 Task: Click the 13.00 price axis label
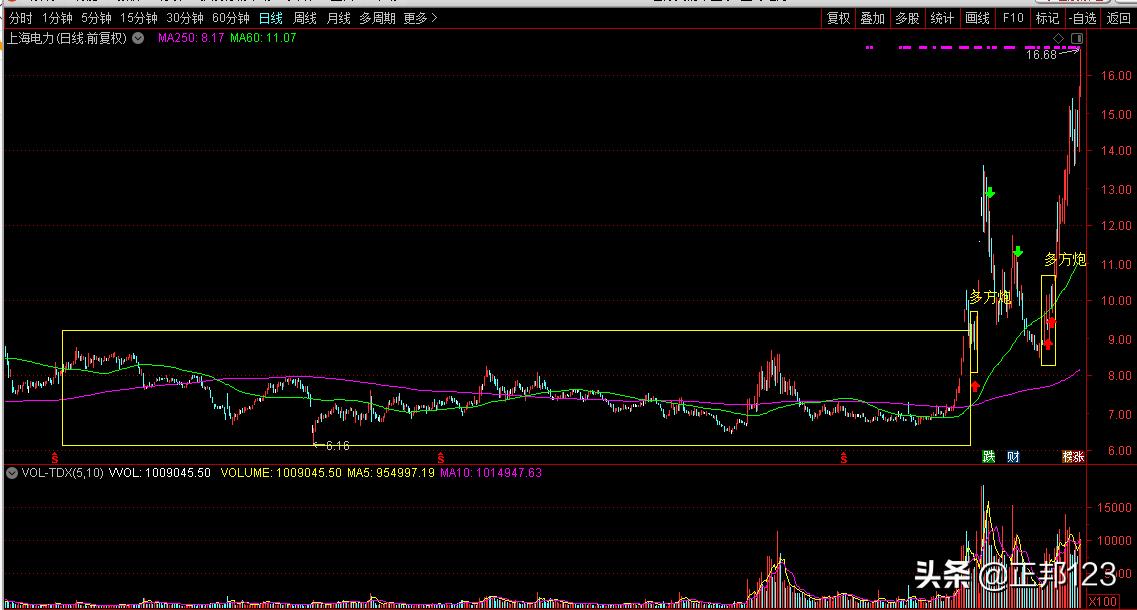(1116, 189)
